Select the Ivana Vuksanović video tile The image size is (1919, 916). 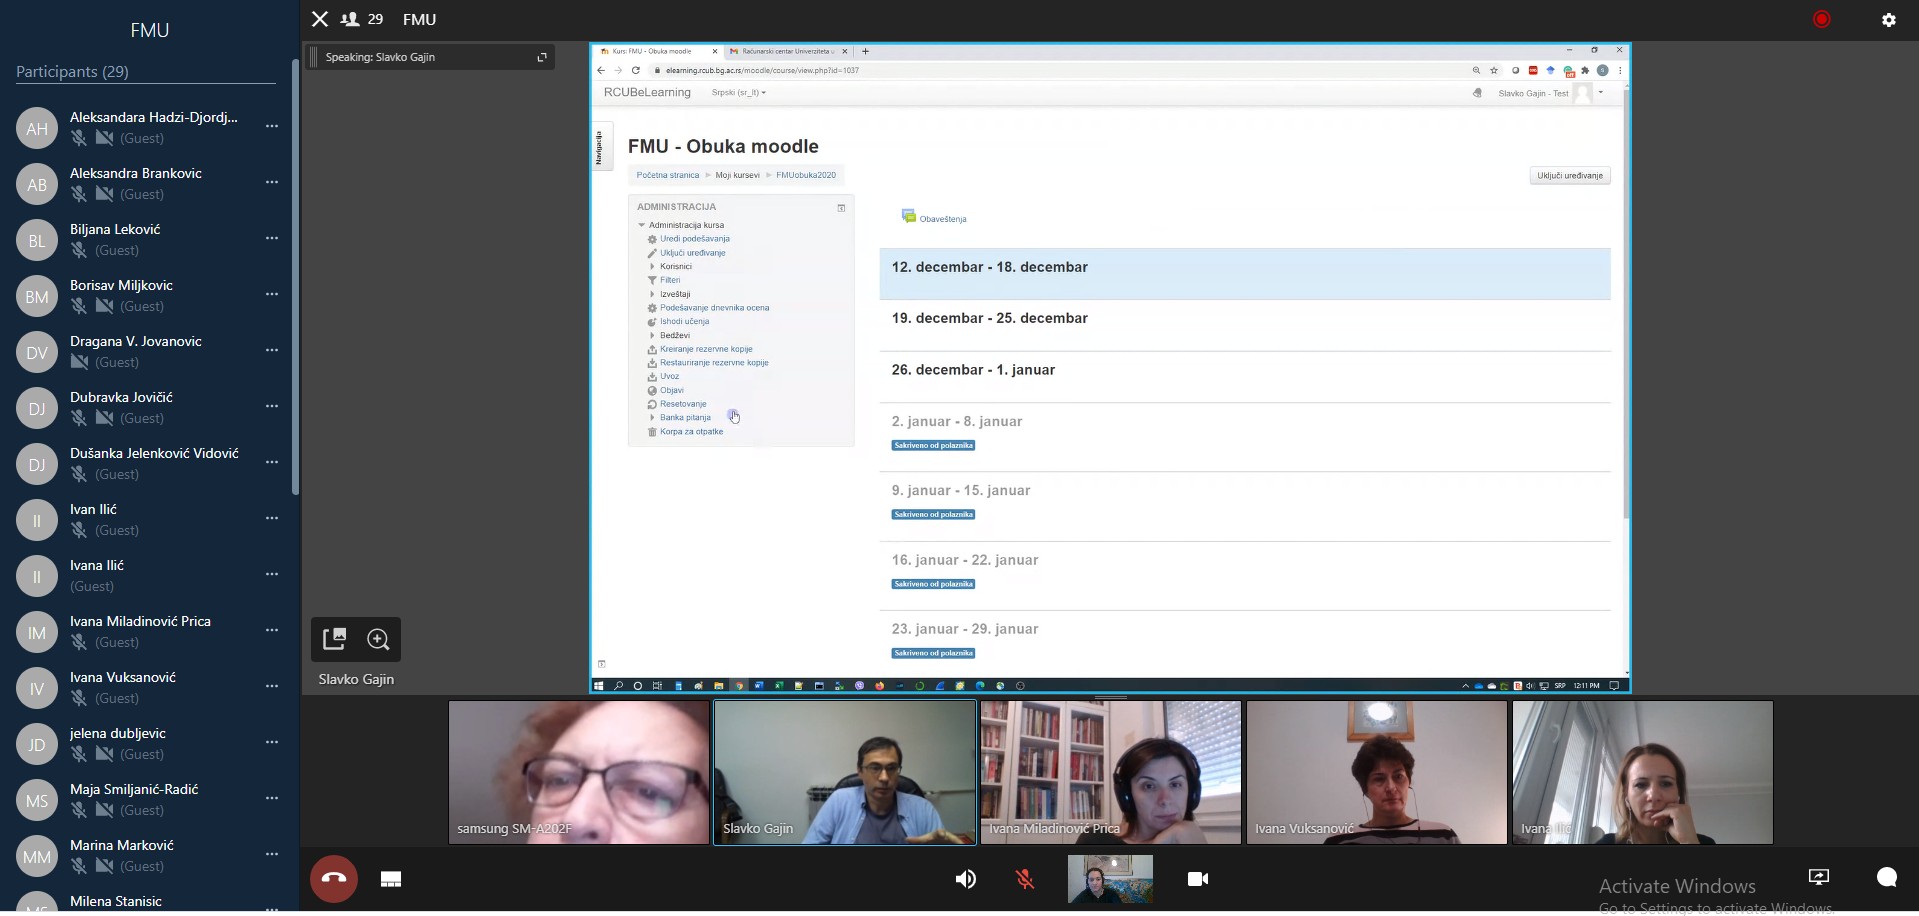pos(1377,772)
